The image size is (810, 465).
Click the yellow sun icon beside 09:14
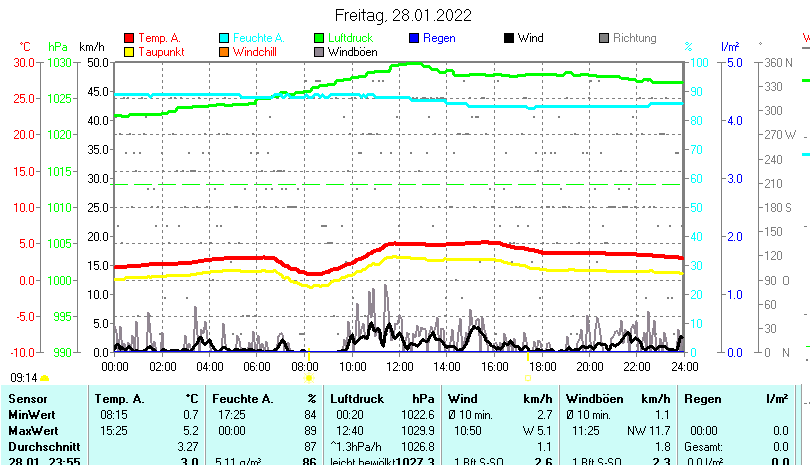pos(45,378)
